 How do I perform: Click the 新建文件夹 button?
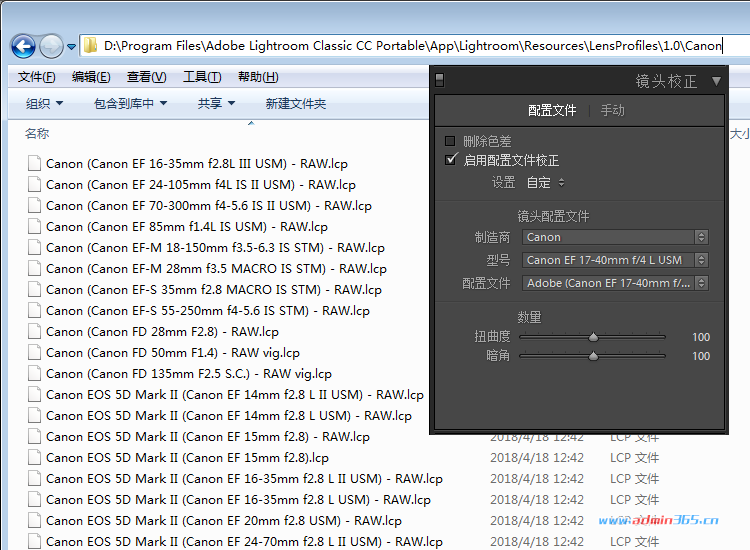click(x=296, y=103)
